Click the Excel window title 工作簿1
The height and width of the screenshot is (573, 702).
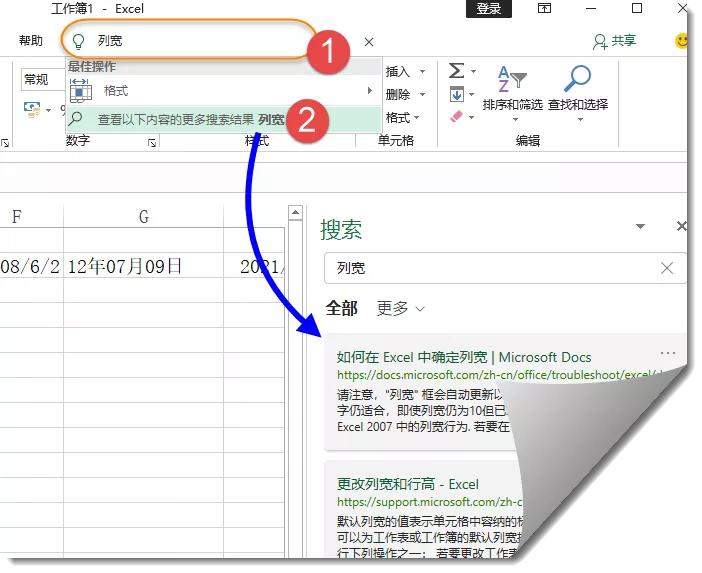click(72, 9)
